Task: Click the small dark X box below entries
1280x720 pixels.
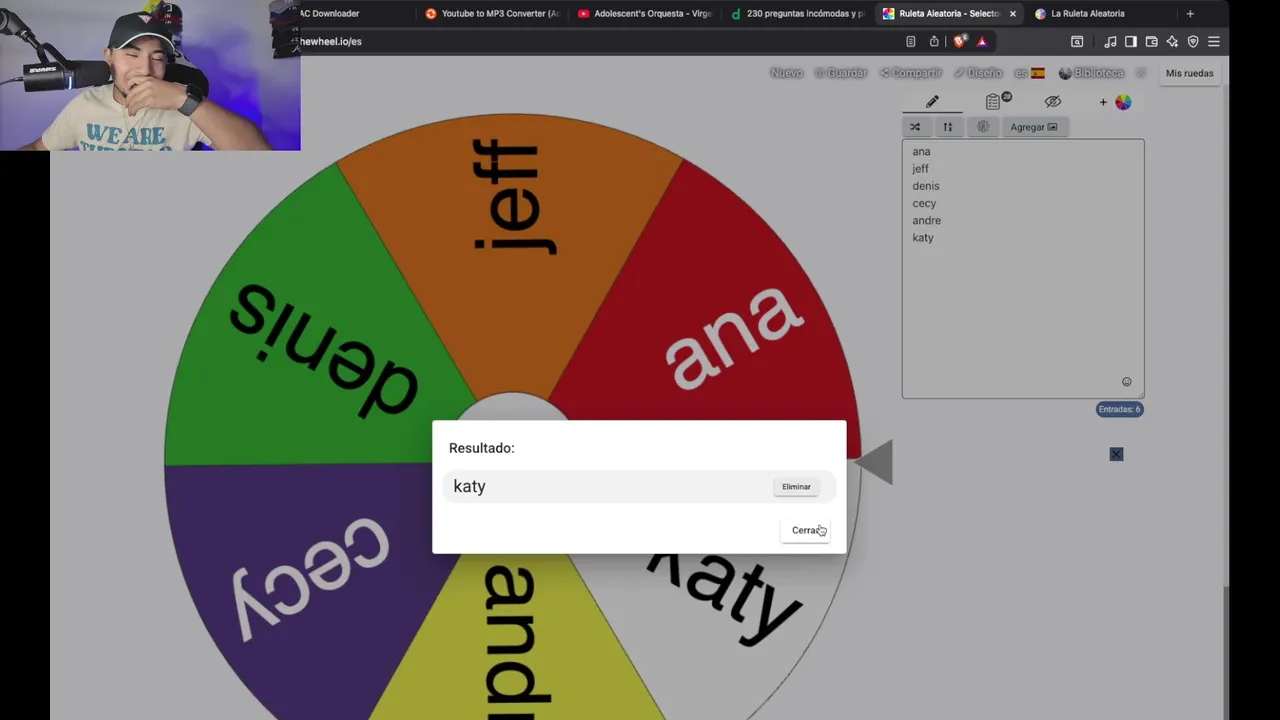Action: (1116, 454)
